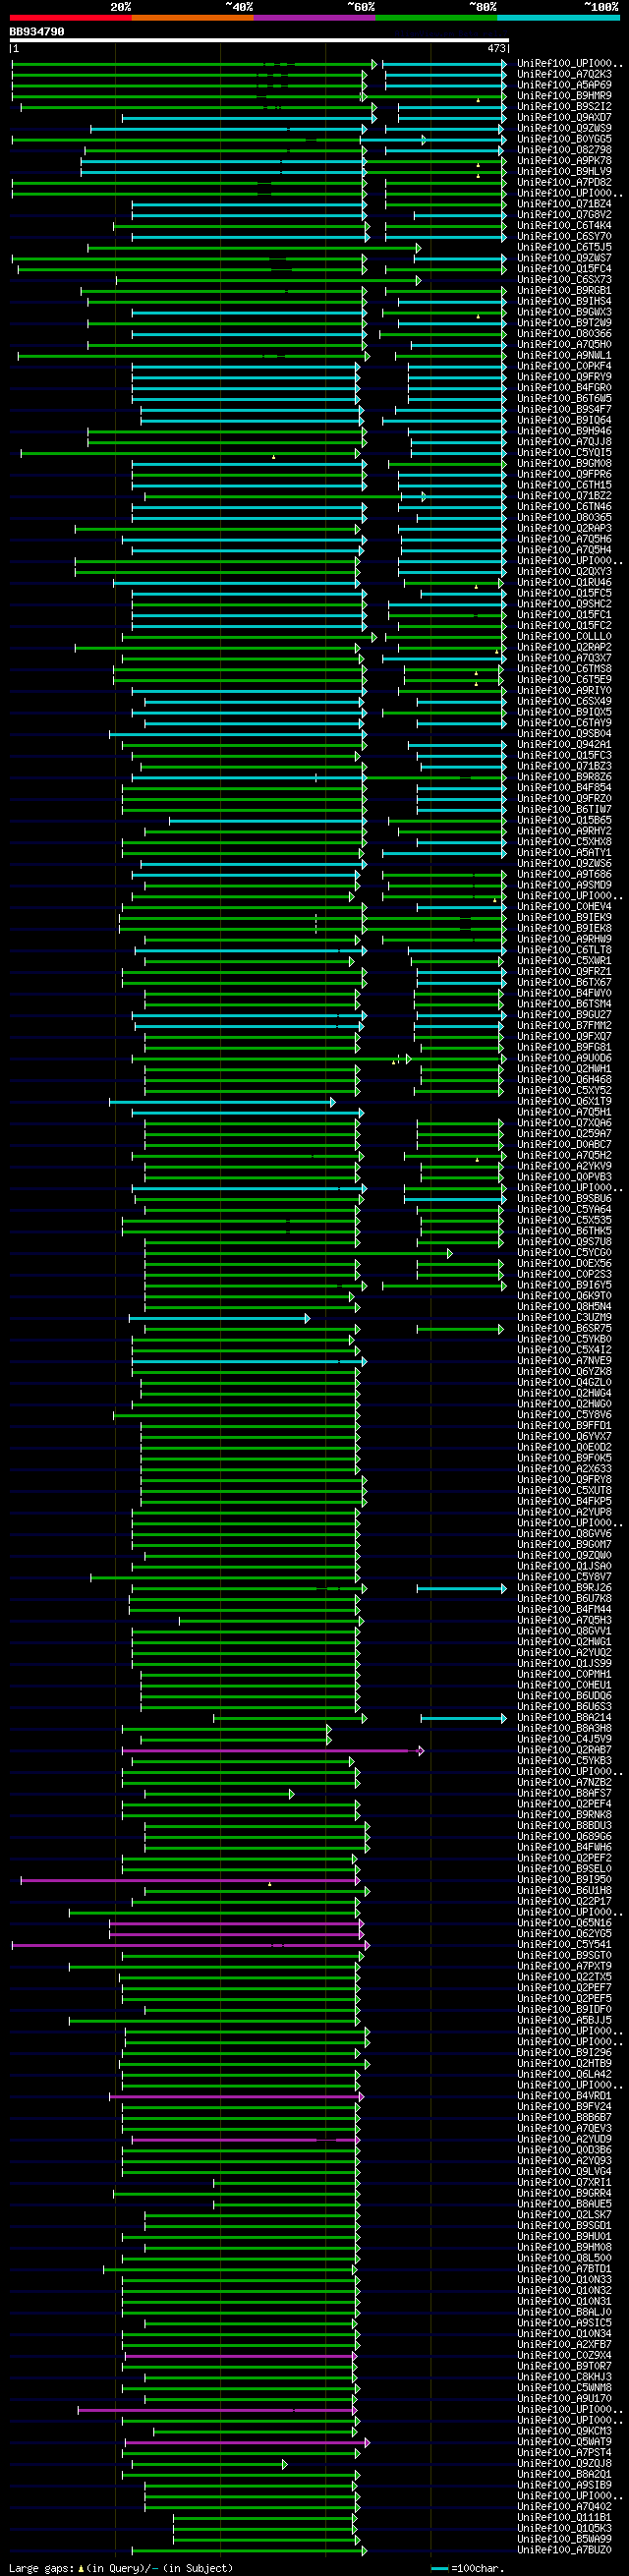Viewport: 629px width, 2576px height.
Task: Select the UniRef100_C0LLL0 entry
Action: click(564, 637)
